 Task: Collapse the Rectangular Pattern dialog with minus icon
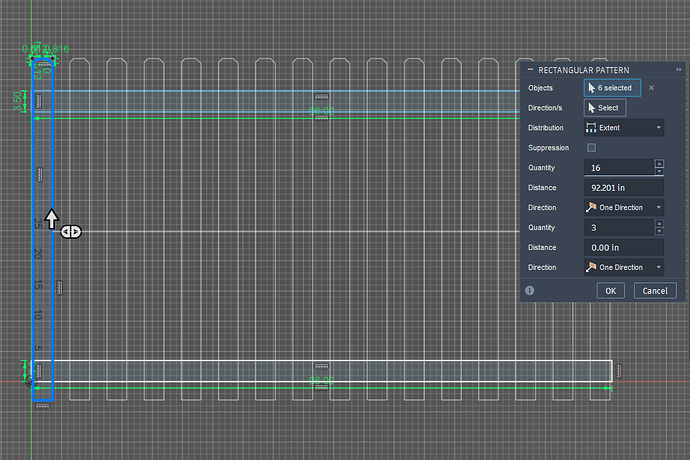[530, 68]
